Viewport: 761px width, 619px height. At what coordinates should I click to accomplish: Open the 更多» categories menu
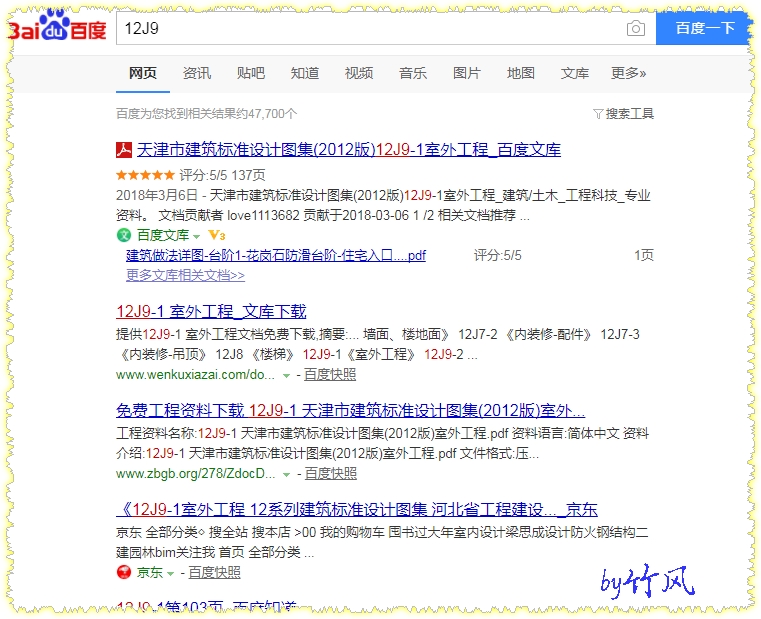pos(629,73)
